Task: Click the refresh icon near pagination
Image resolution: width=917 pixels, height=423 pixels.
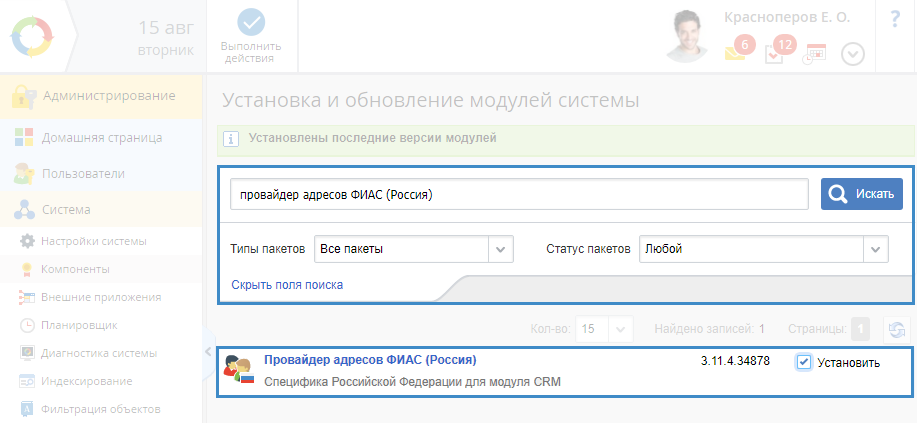Action: click(x=897, y=329)
